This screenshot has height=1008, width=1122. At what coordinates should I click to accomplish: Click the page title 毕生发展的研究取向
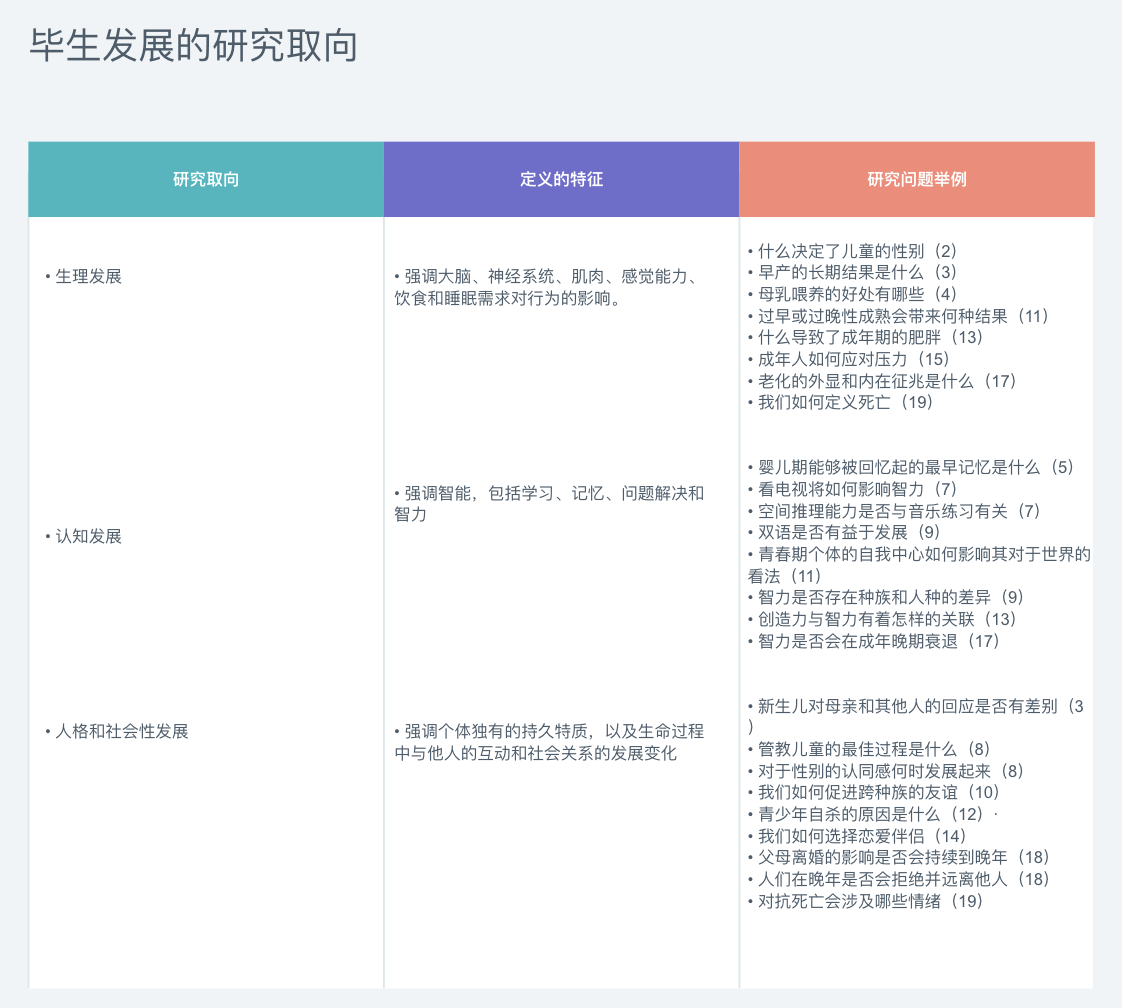[x=193, y=46]
